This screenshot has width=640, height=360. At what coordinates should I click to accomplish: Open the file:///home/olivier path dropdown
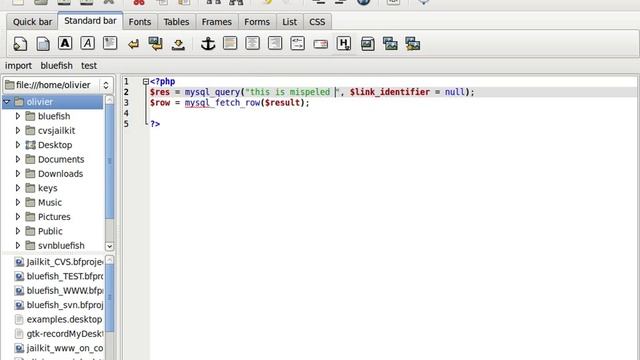pyautogui.click(x=58, y=85)
